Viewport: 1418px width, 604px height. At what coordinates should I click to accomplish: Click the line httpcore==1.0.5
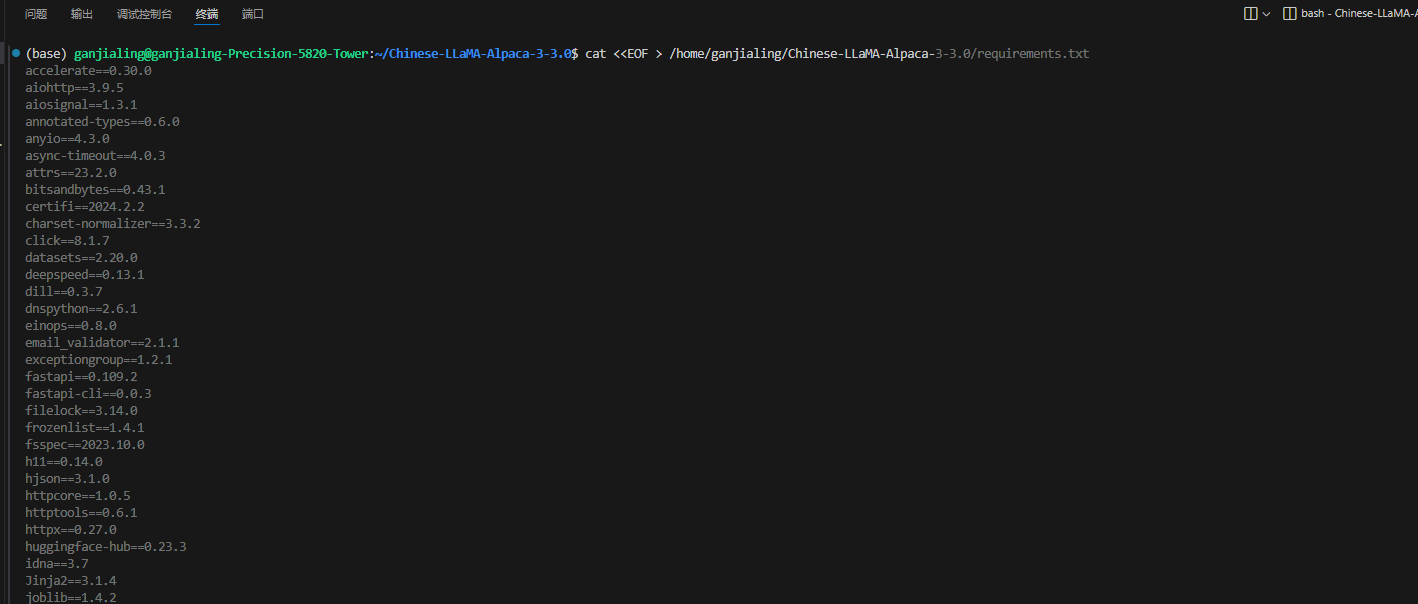(78, 496)
